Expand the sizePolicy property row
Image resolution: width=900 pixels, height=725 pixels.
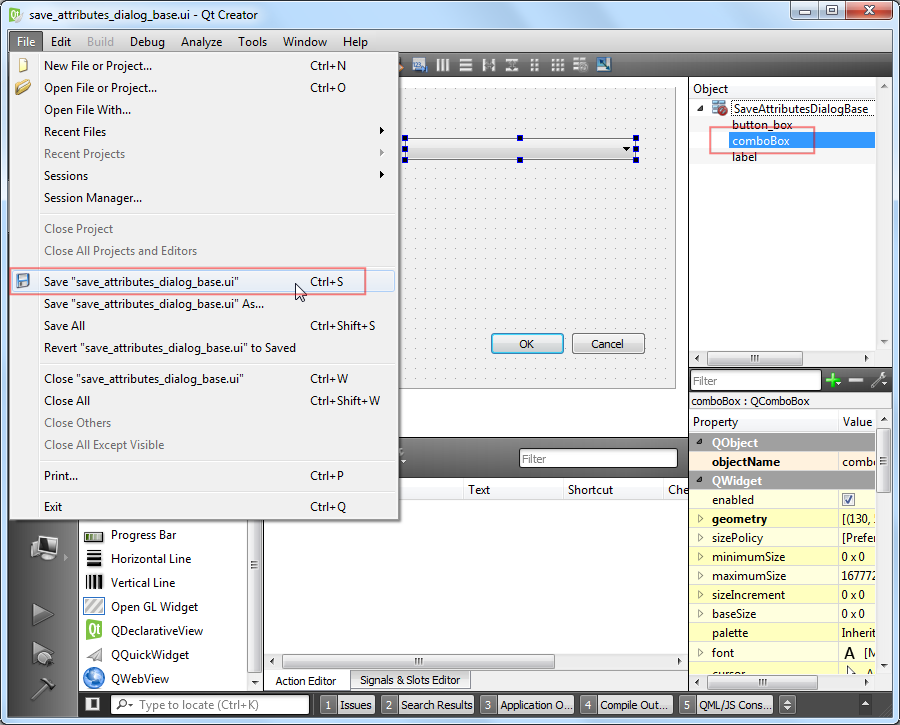click(x=700, y=537)
